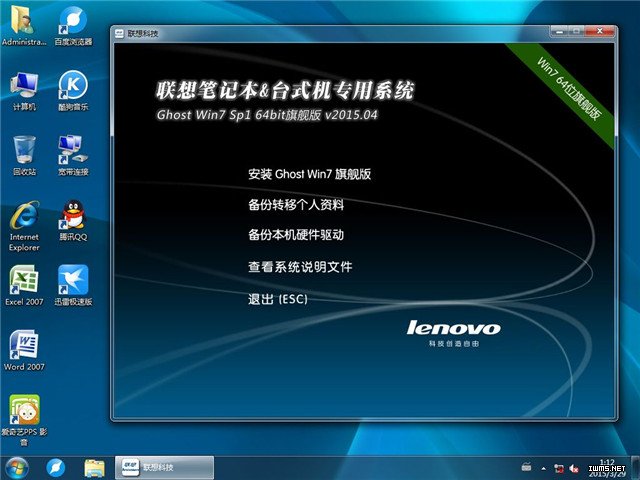Show hidden tray icons arrow
640x480 pixels.
click(544, 468)
